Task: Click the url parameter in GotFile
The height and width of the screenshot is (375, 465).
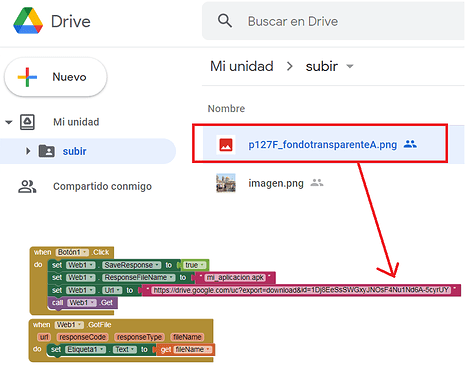Action: coord(44,337)
